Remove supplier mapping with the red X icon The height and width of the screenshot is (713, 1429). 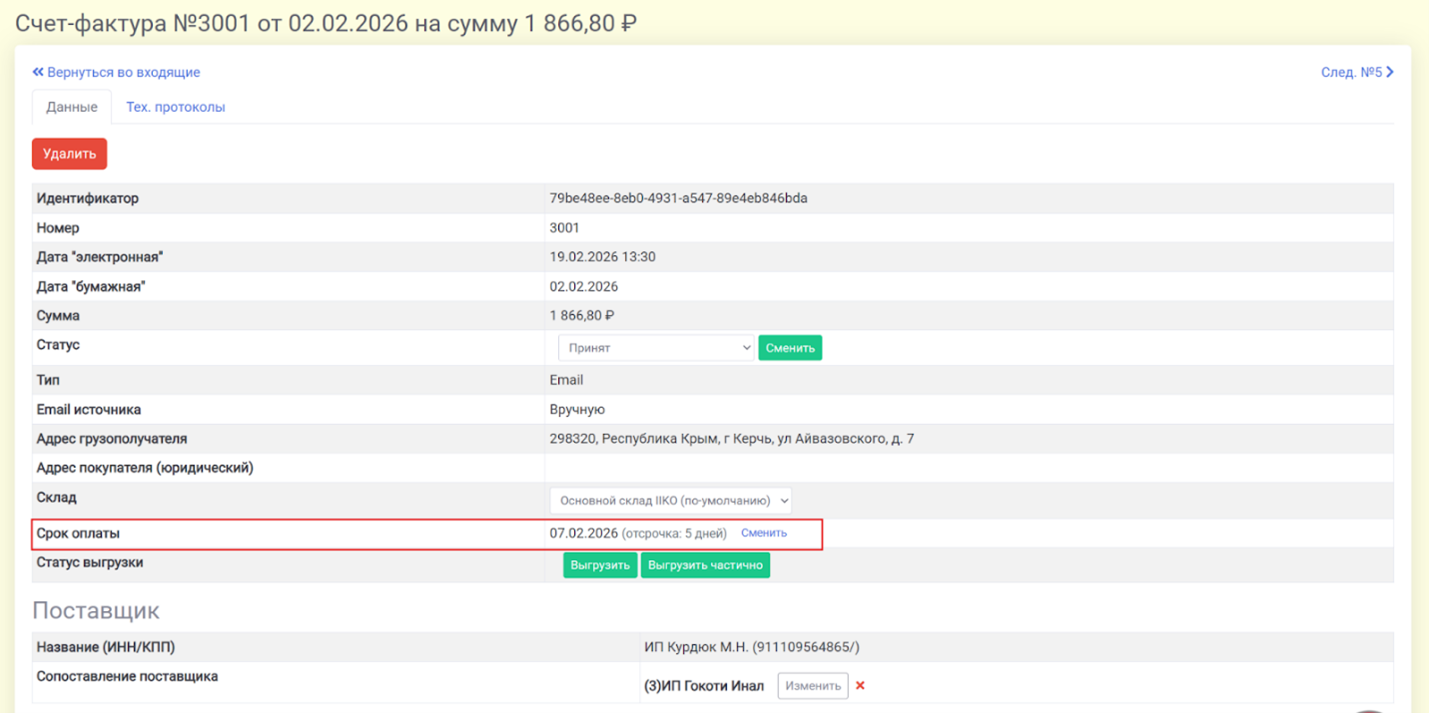pyautogui.click(x=860, y=686)
